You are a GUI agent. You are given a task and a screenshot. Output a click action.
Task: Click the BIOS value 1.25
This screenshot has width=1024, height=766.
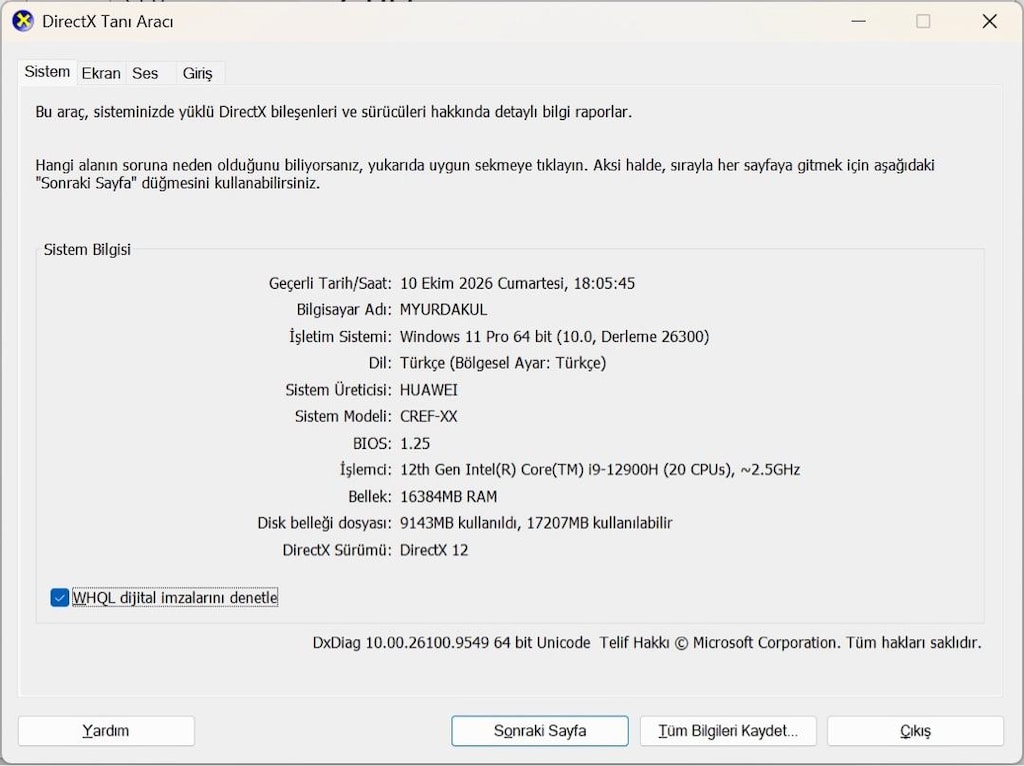coord(415,443)
